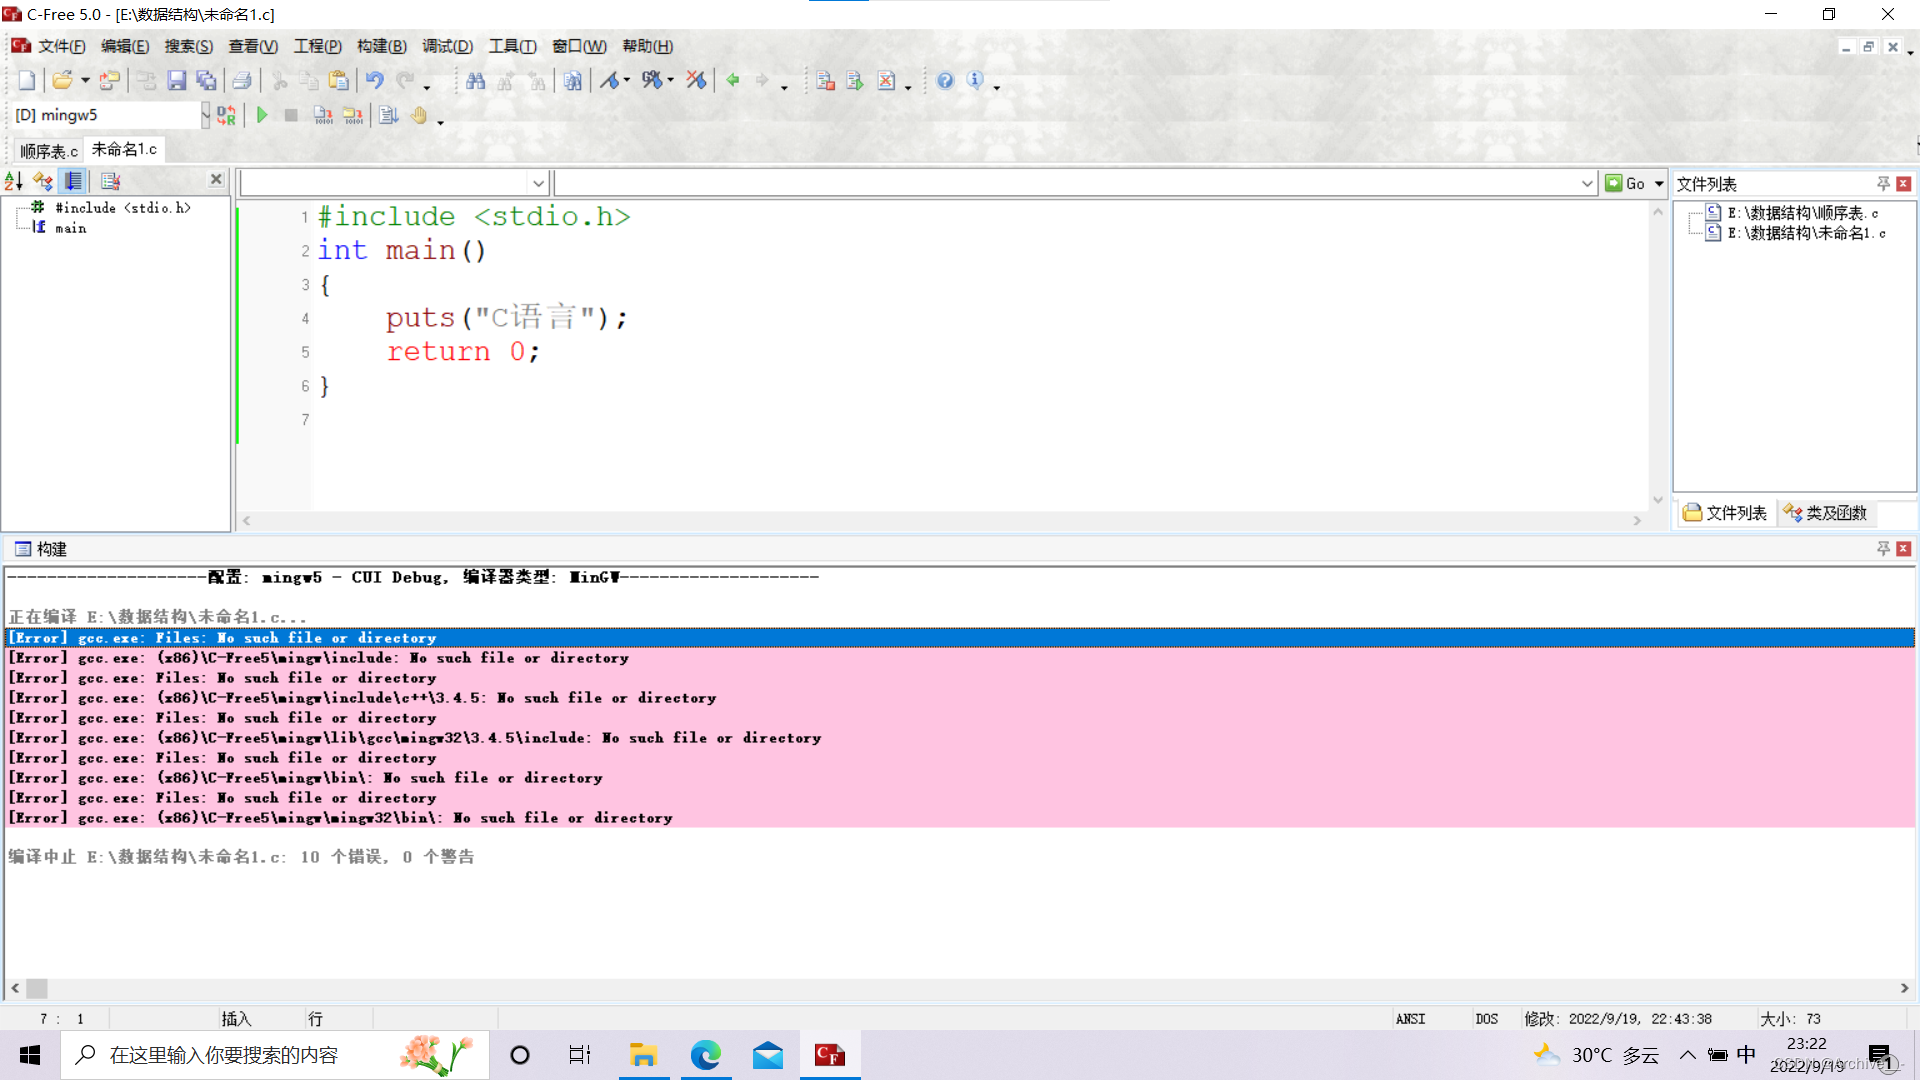Open the Go button dropdown arrow
The image size is (1920, 1080).
click(1659, 184)
